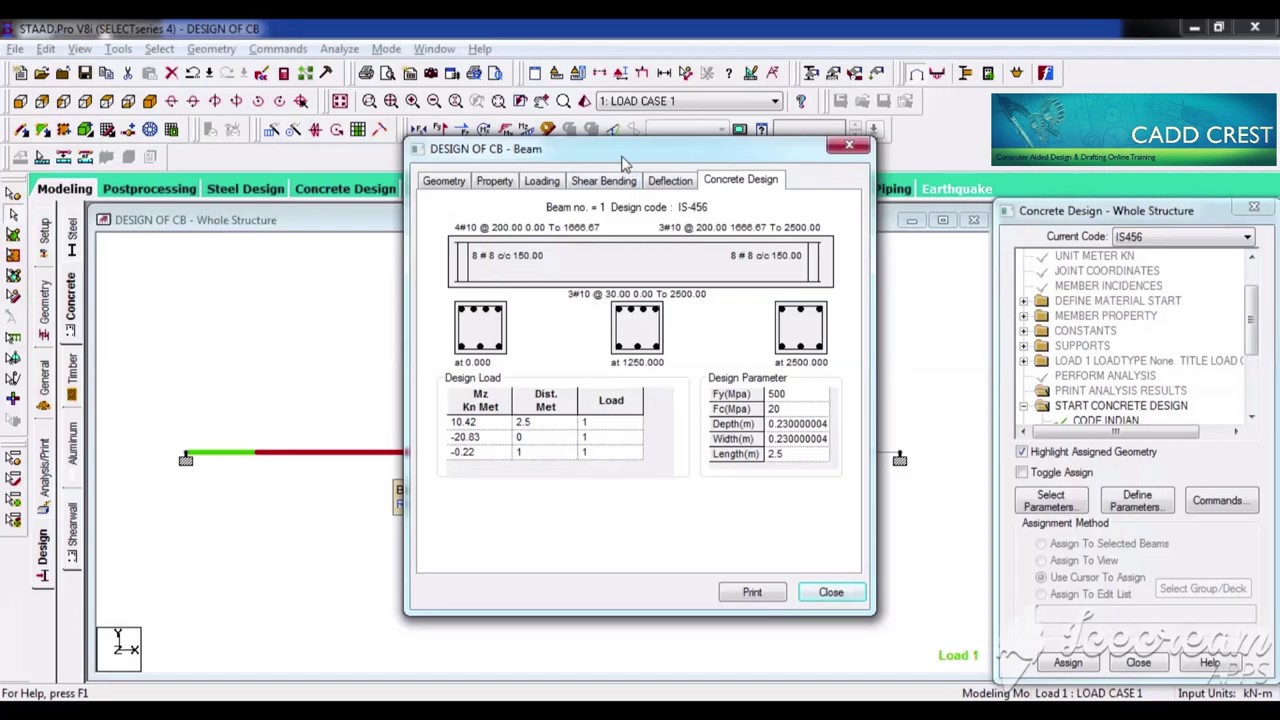The height and width of the screenshot is (720, 1280).
Task: Click the Zoom In magnifier icon
Action: point(412,101)
